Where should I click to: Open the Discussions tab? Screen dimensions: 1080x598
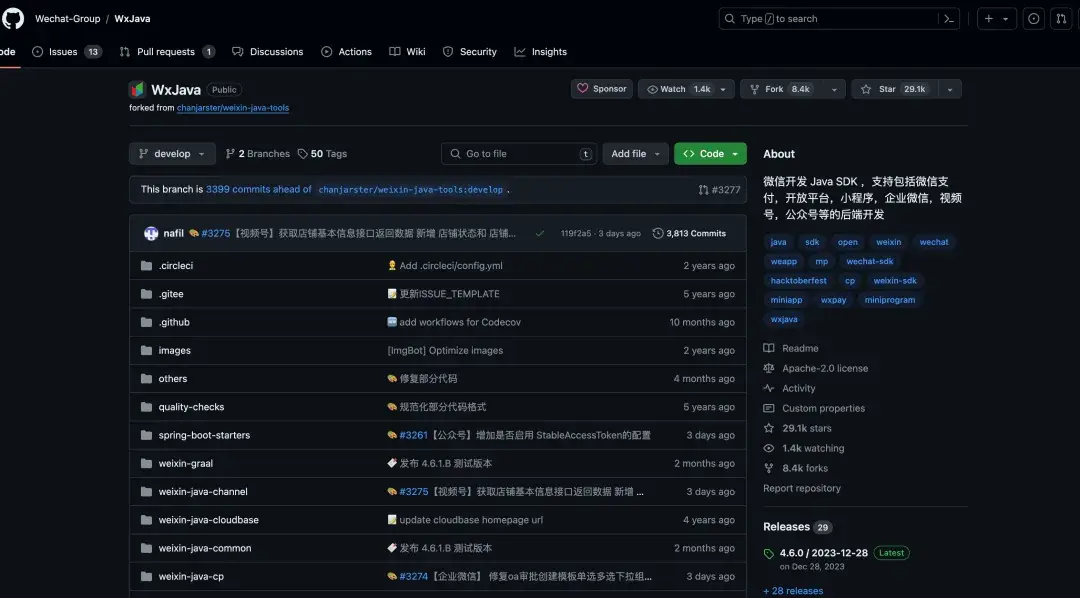[267, 51]
